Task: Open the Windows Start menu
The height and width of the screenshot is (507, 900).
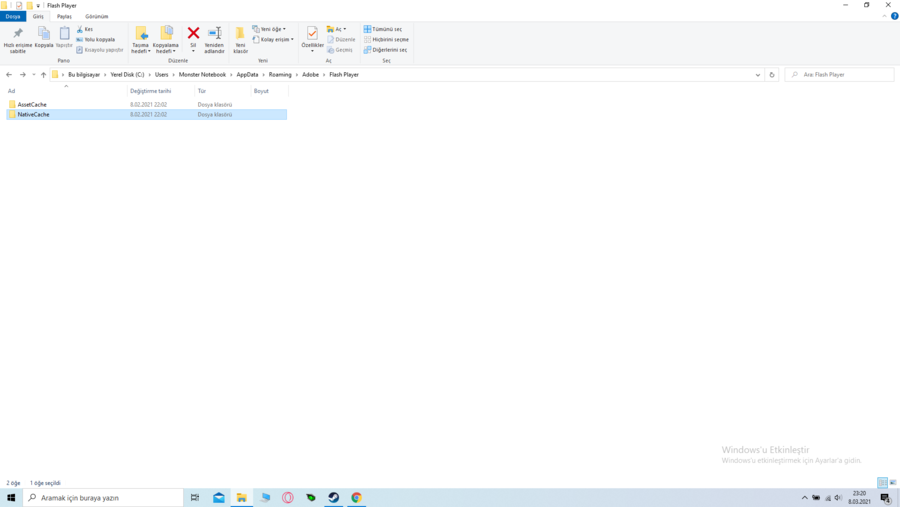Action: coord(11,498)
